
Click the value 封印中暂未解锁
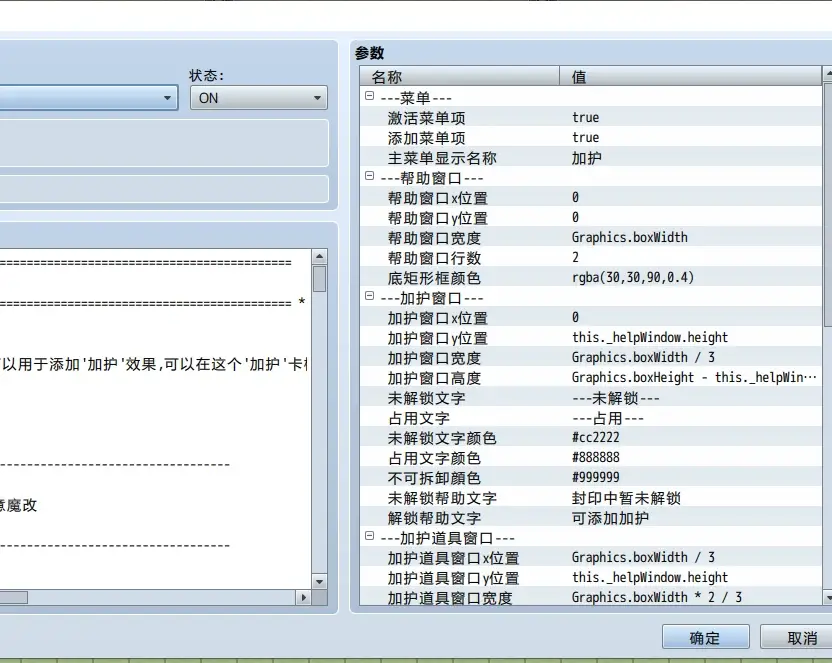[626, 498]
